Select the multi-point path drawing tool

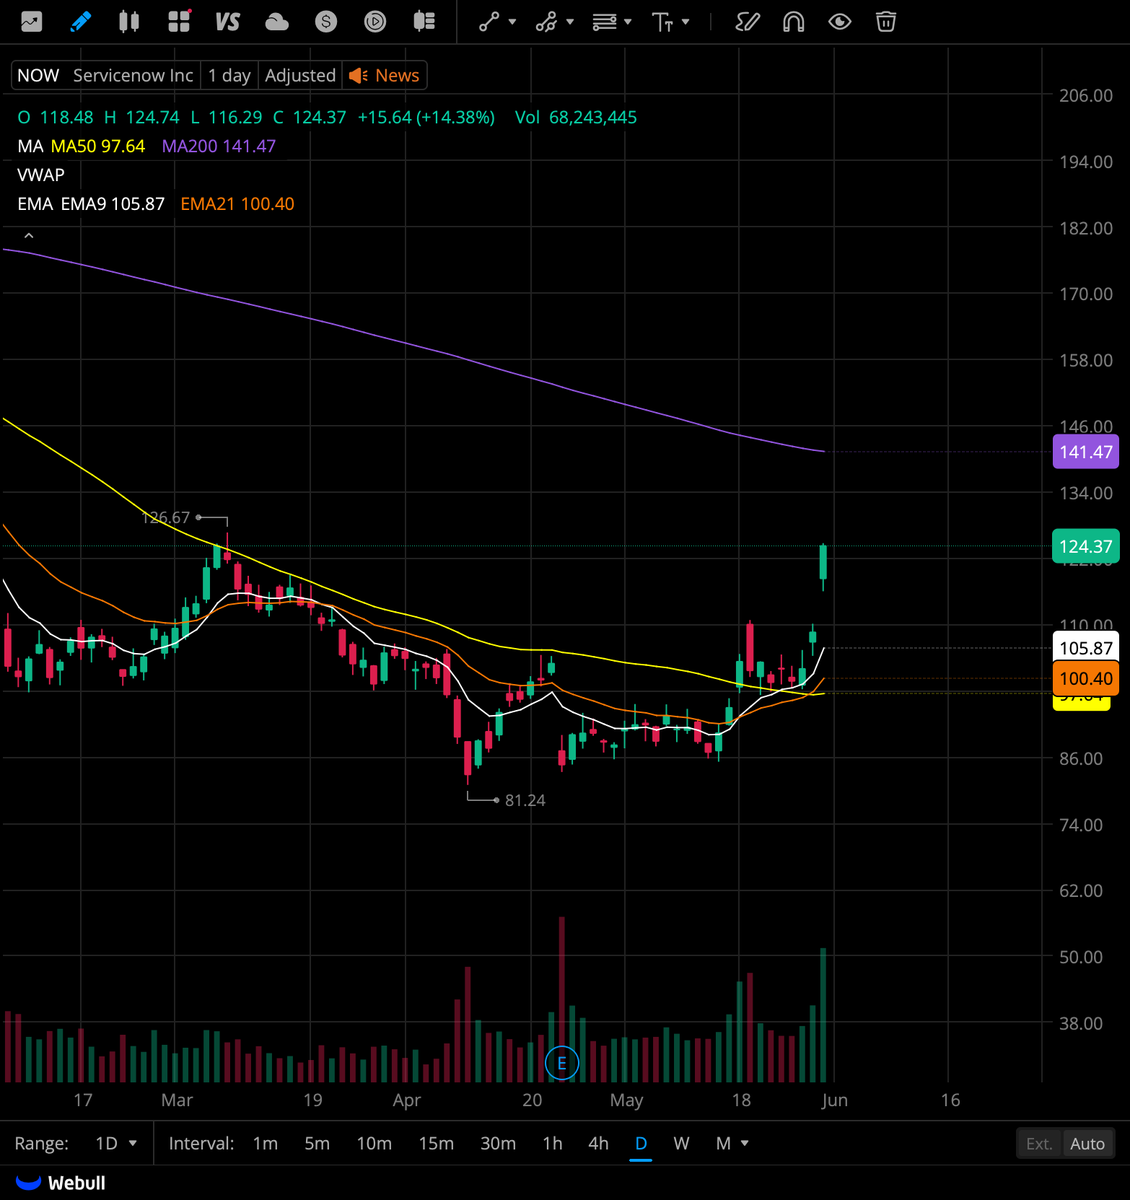pos(546,21)
